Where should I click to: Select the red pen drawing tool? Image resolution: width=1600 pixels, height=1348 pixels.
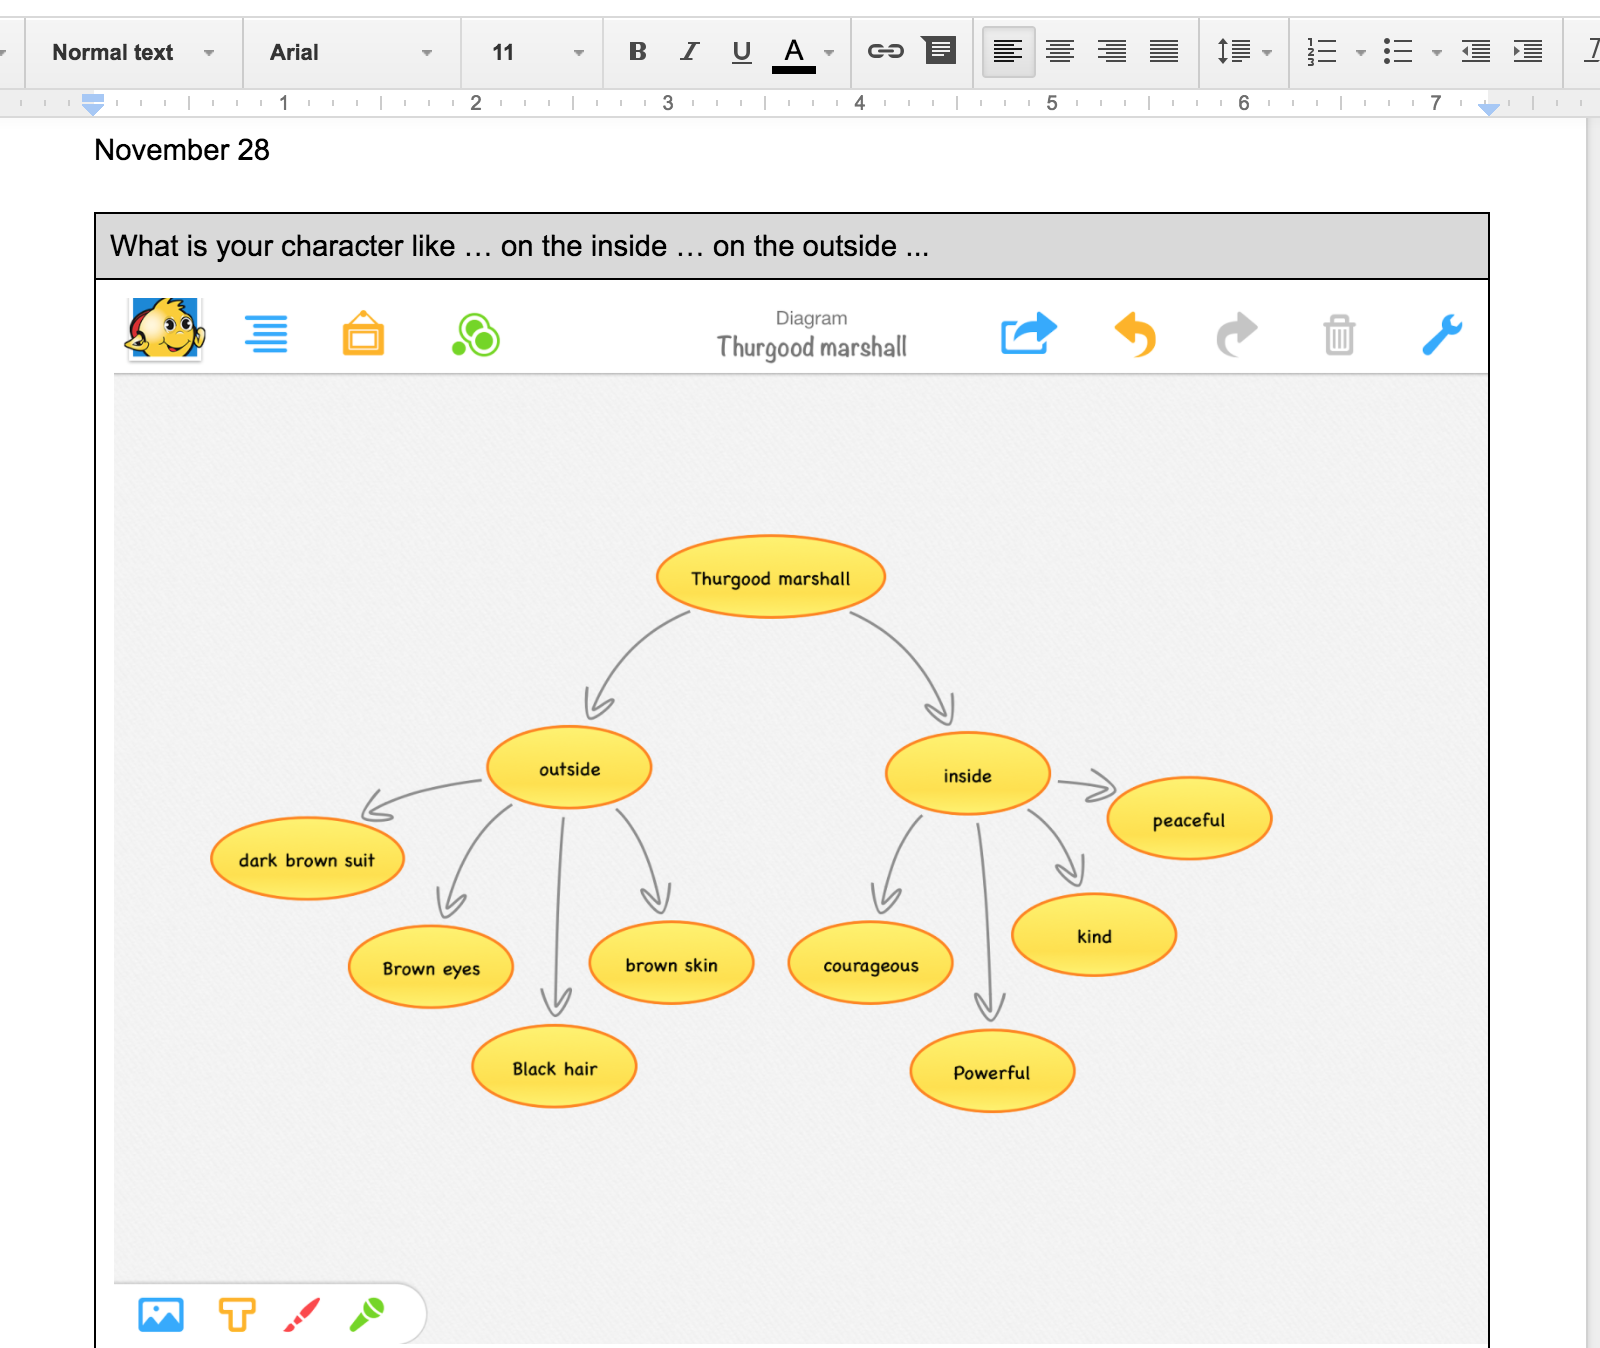click(x=301, y=1315)
